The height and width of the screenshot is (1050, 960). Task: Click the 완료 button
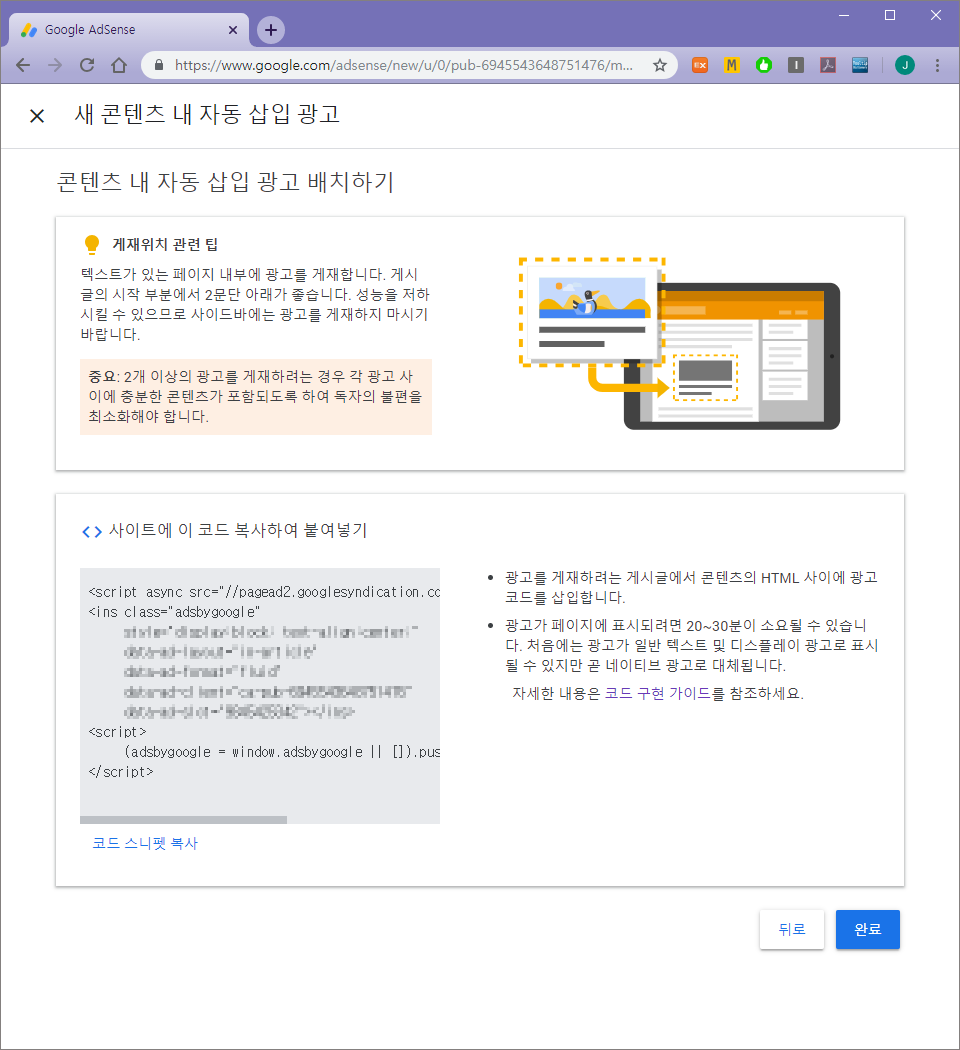868,929
